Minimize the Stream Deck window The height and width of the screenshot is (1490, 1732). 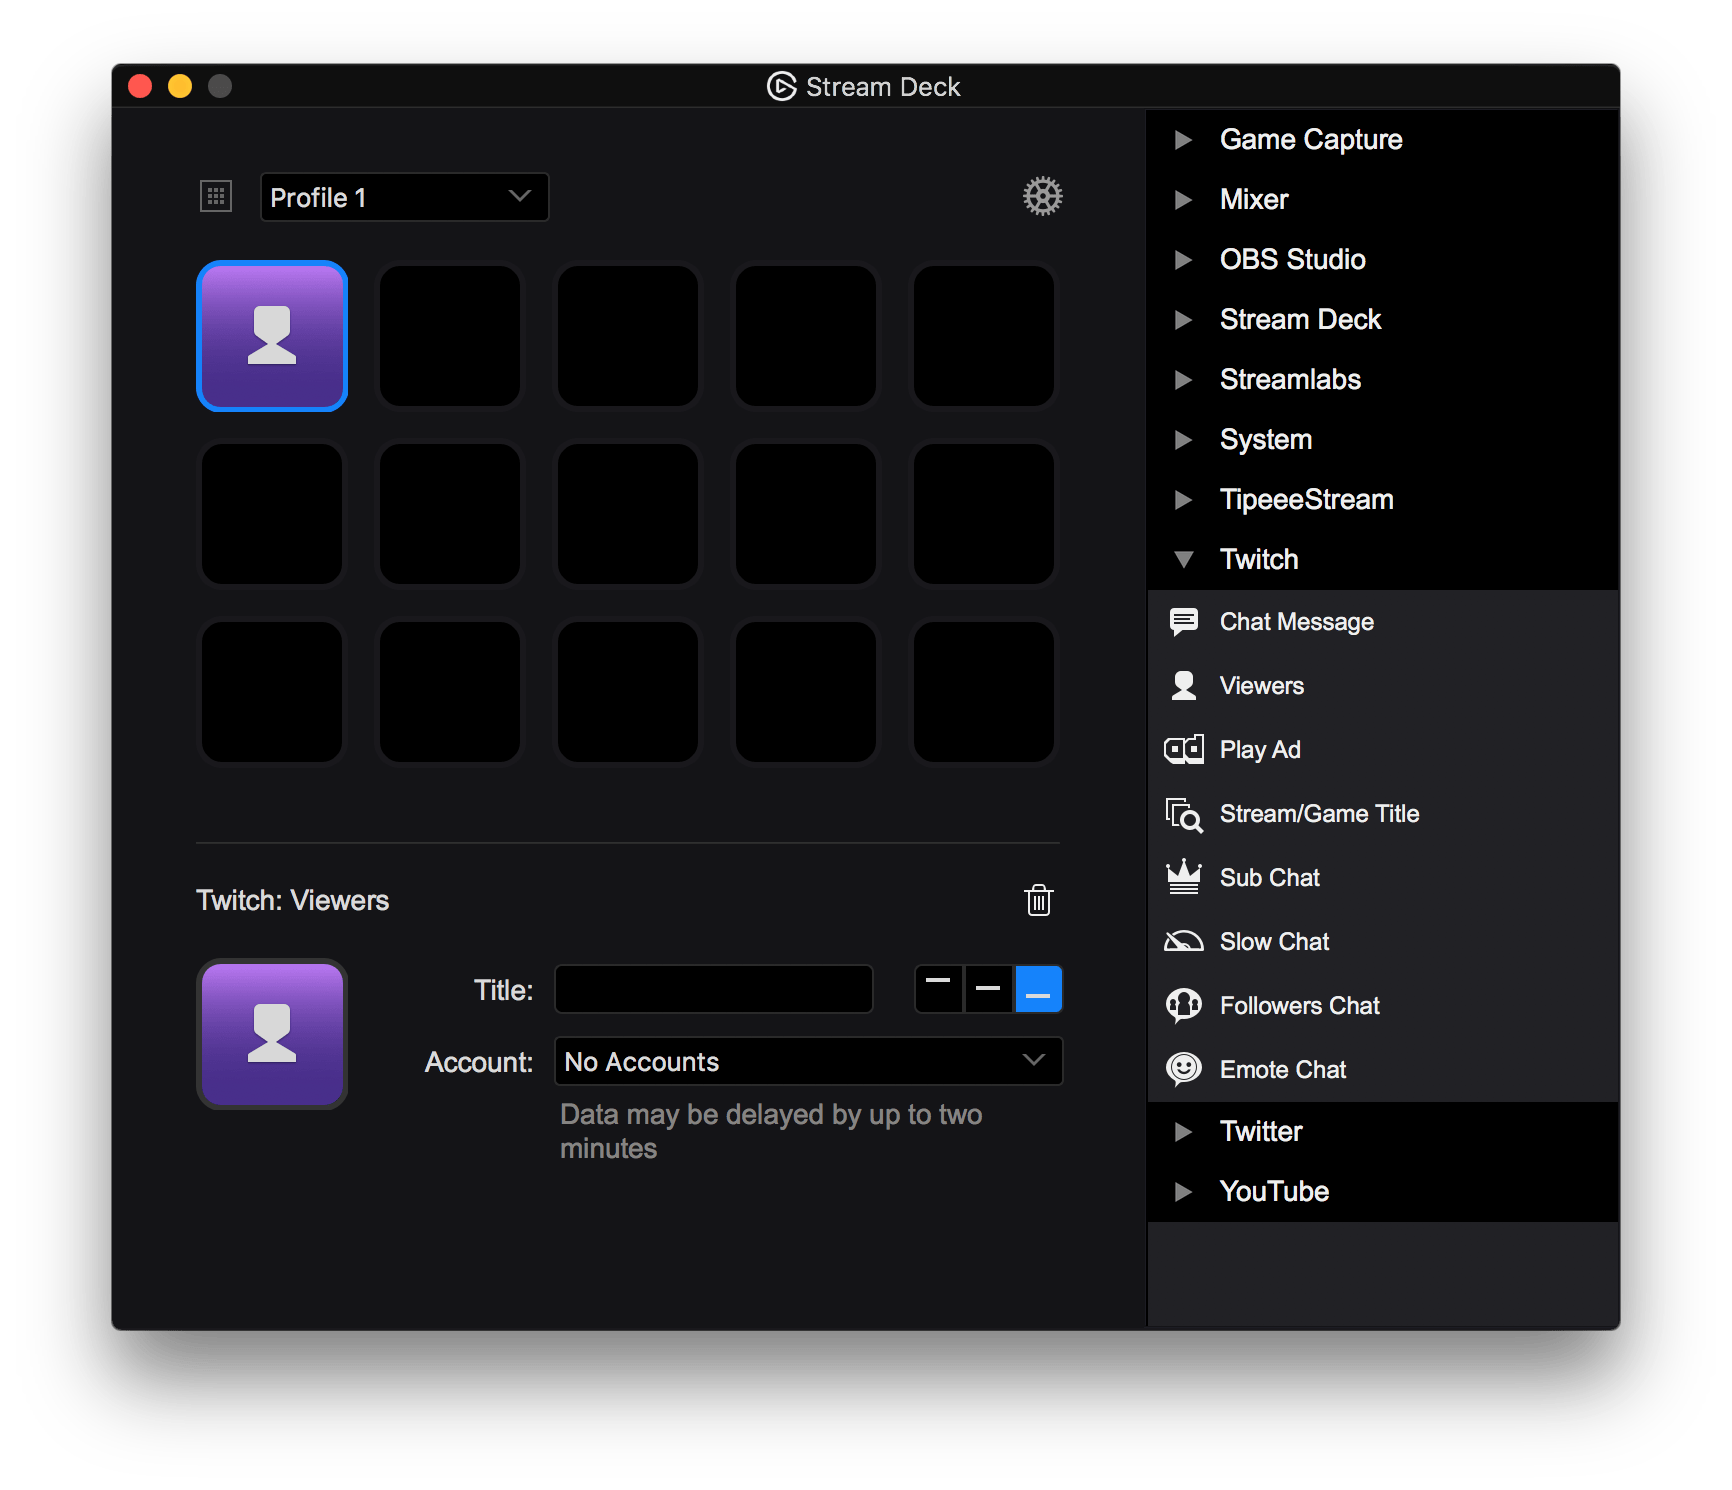180,86
